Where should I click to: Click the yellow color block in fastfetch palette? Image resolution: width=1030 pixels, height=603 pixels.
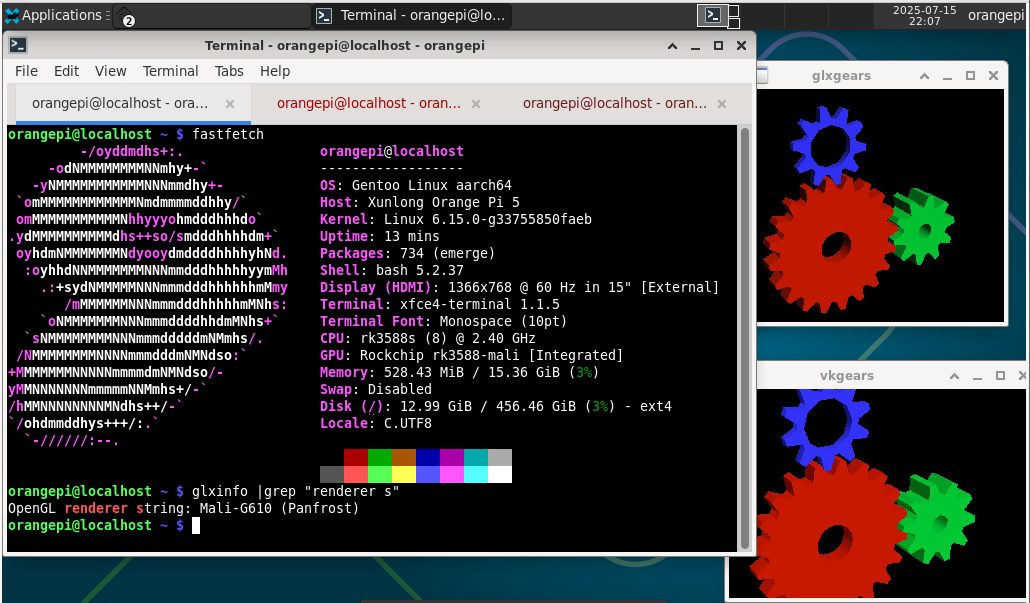[x=403, y=474]
